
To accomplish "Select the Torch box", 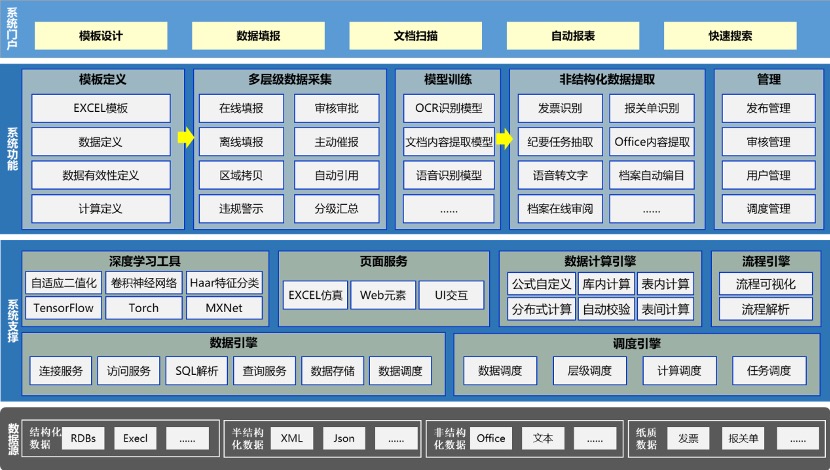I will (x=144, y=308).
